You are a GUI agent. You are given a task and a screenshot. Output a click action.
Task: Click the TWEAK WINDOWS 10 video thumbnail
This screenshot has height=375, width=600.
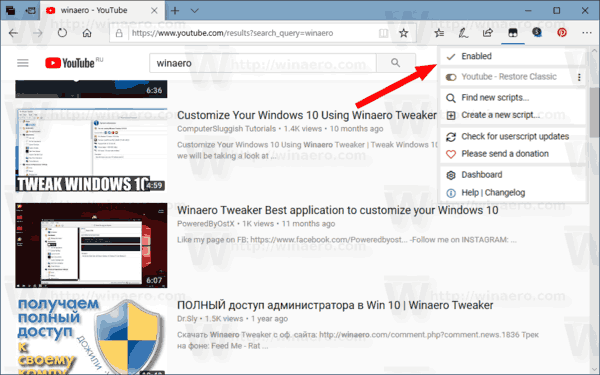tap(91, 150)
